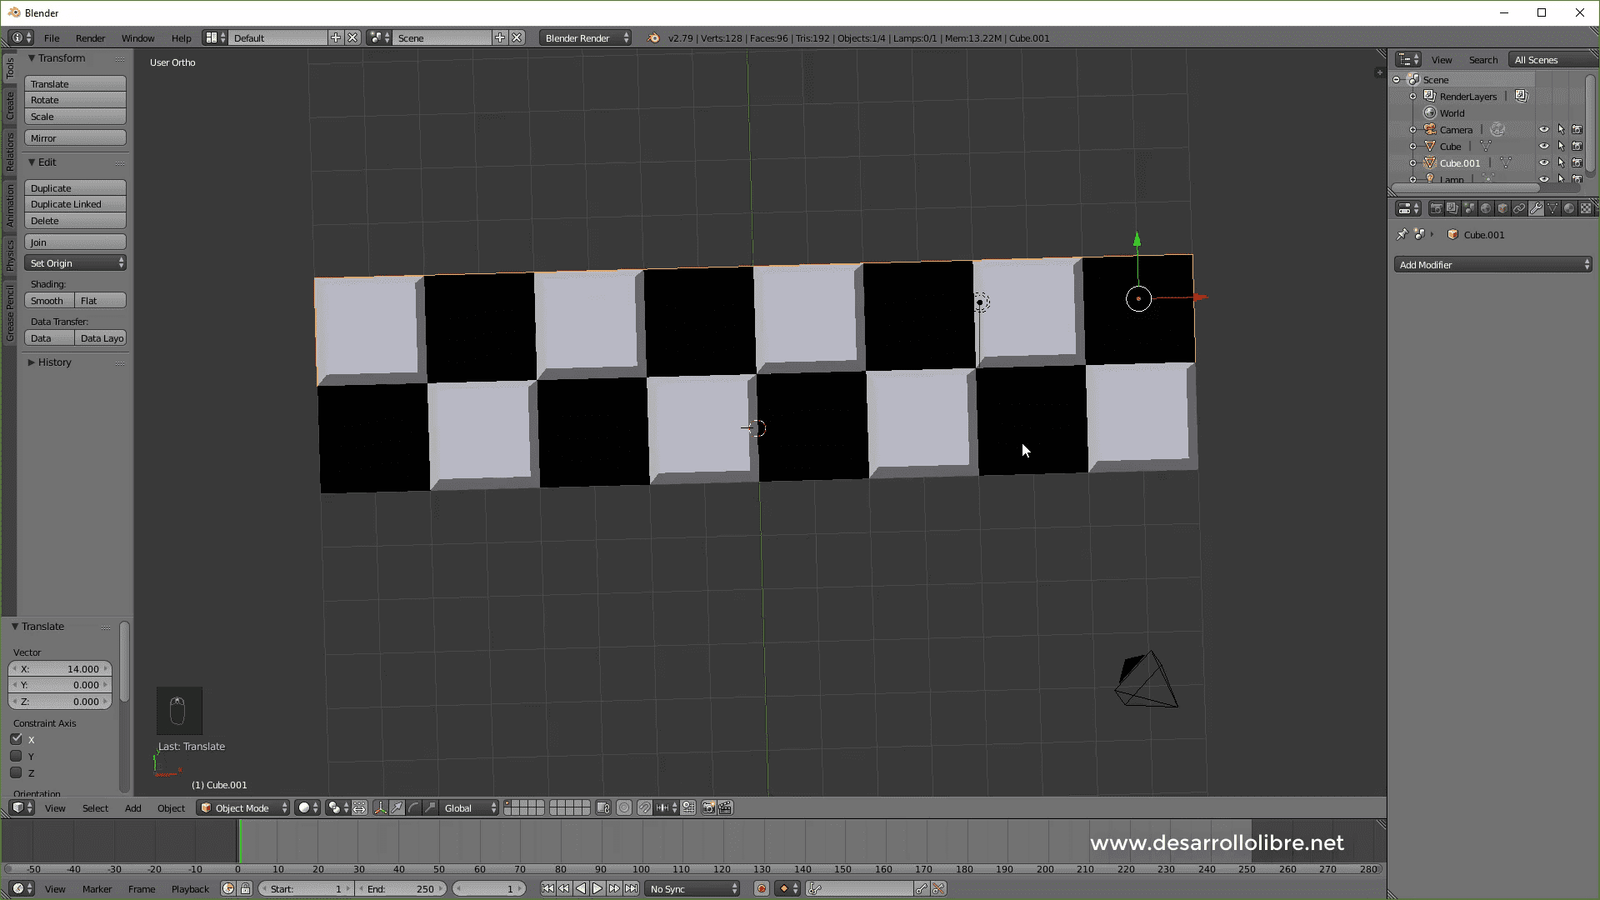Click the Translate button

click(76, 84)
